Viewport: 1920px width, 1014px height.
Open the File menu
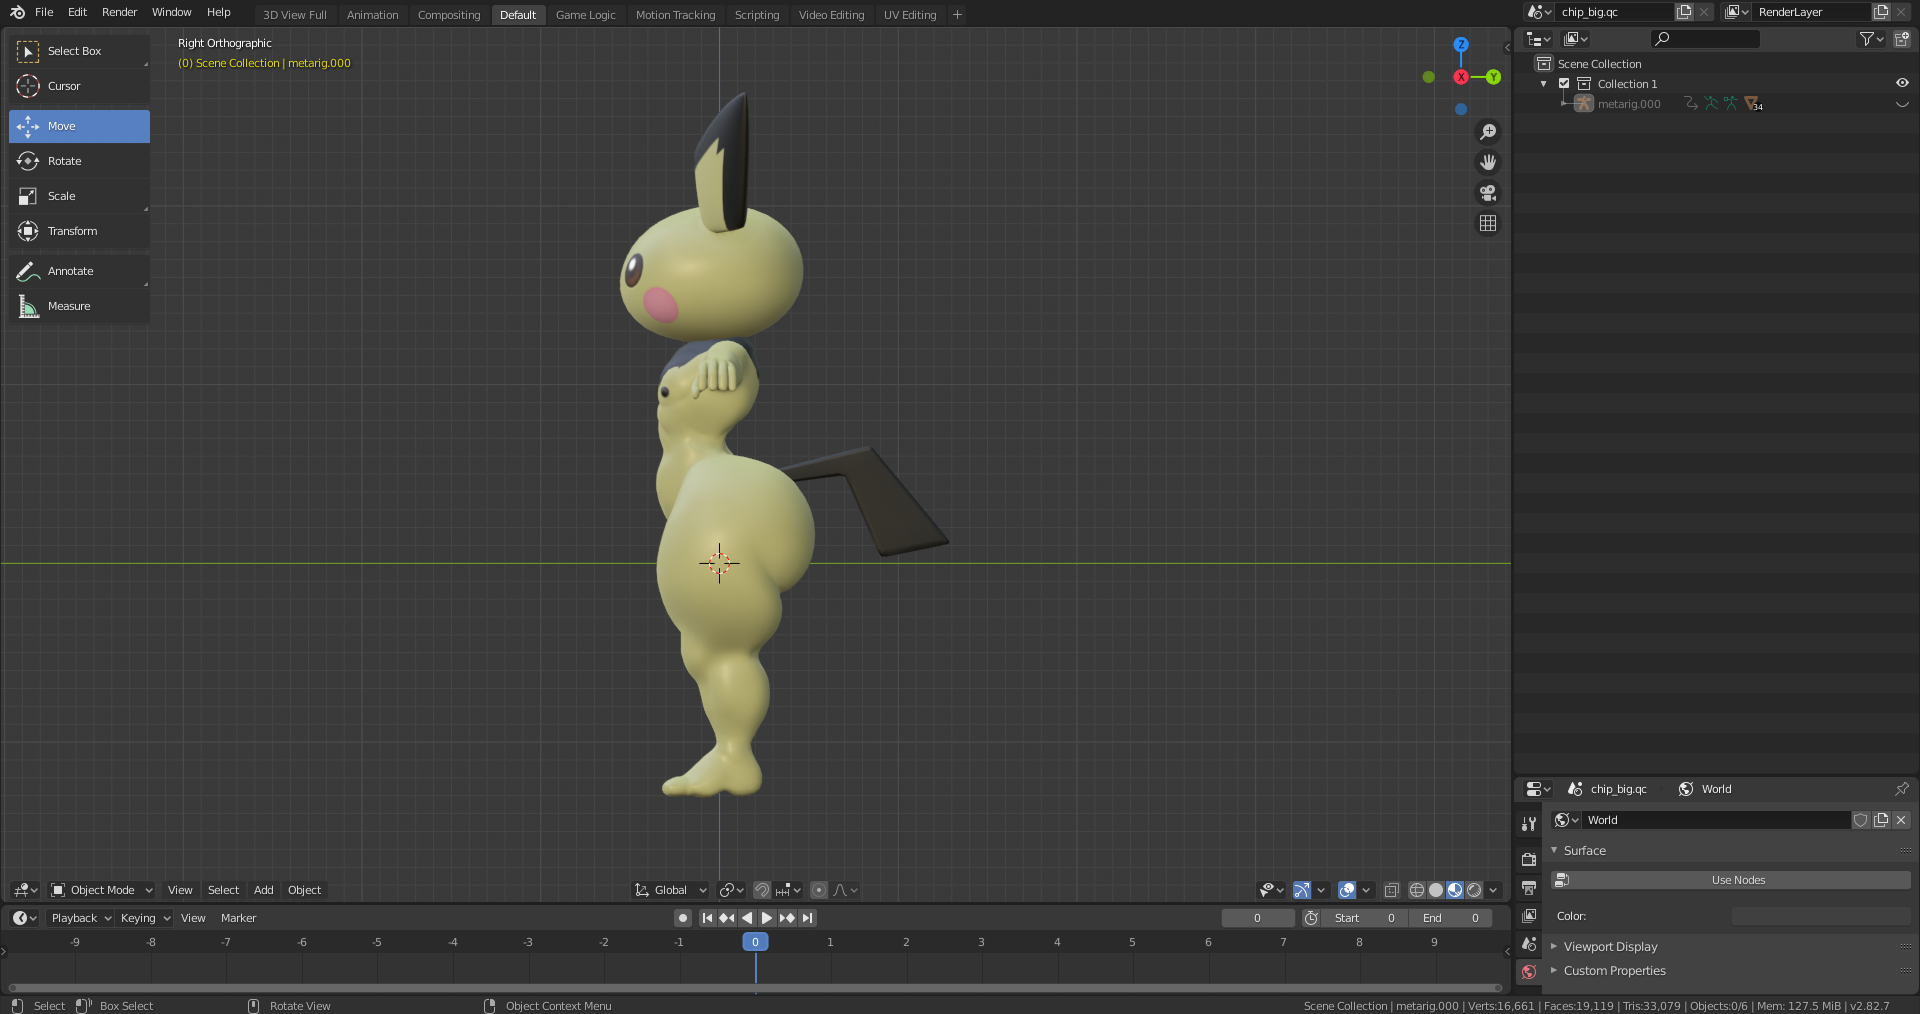(x=44, y=12)
